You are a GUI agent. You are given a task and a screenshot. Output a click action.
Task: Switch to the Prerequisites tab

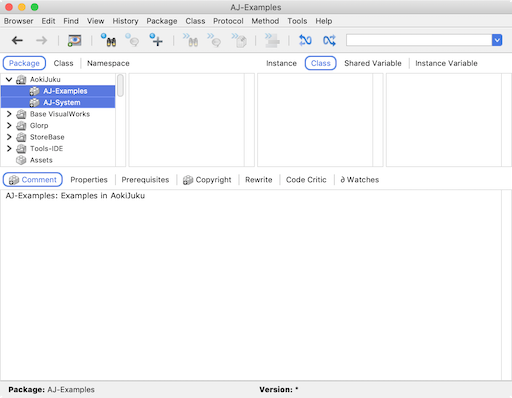click(145, 180)
